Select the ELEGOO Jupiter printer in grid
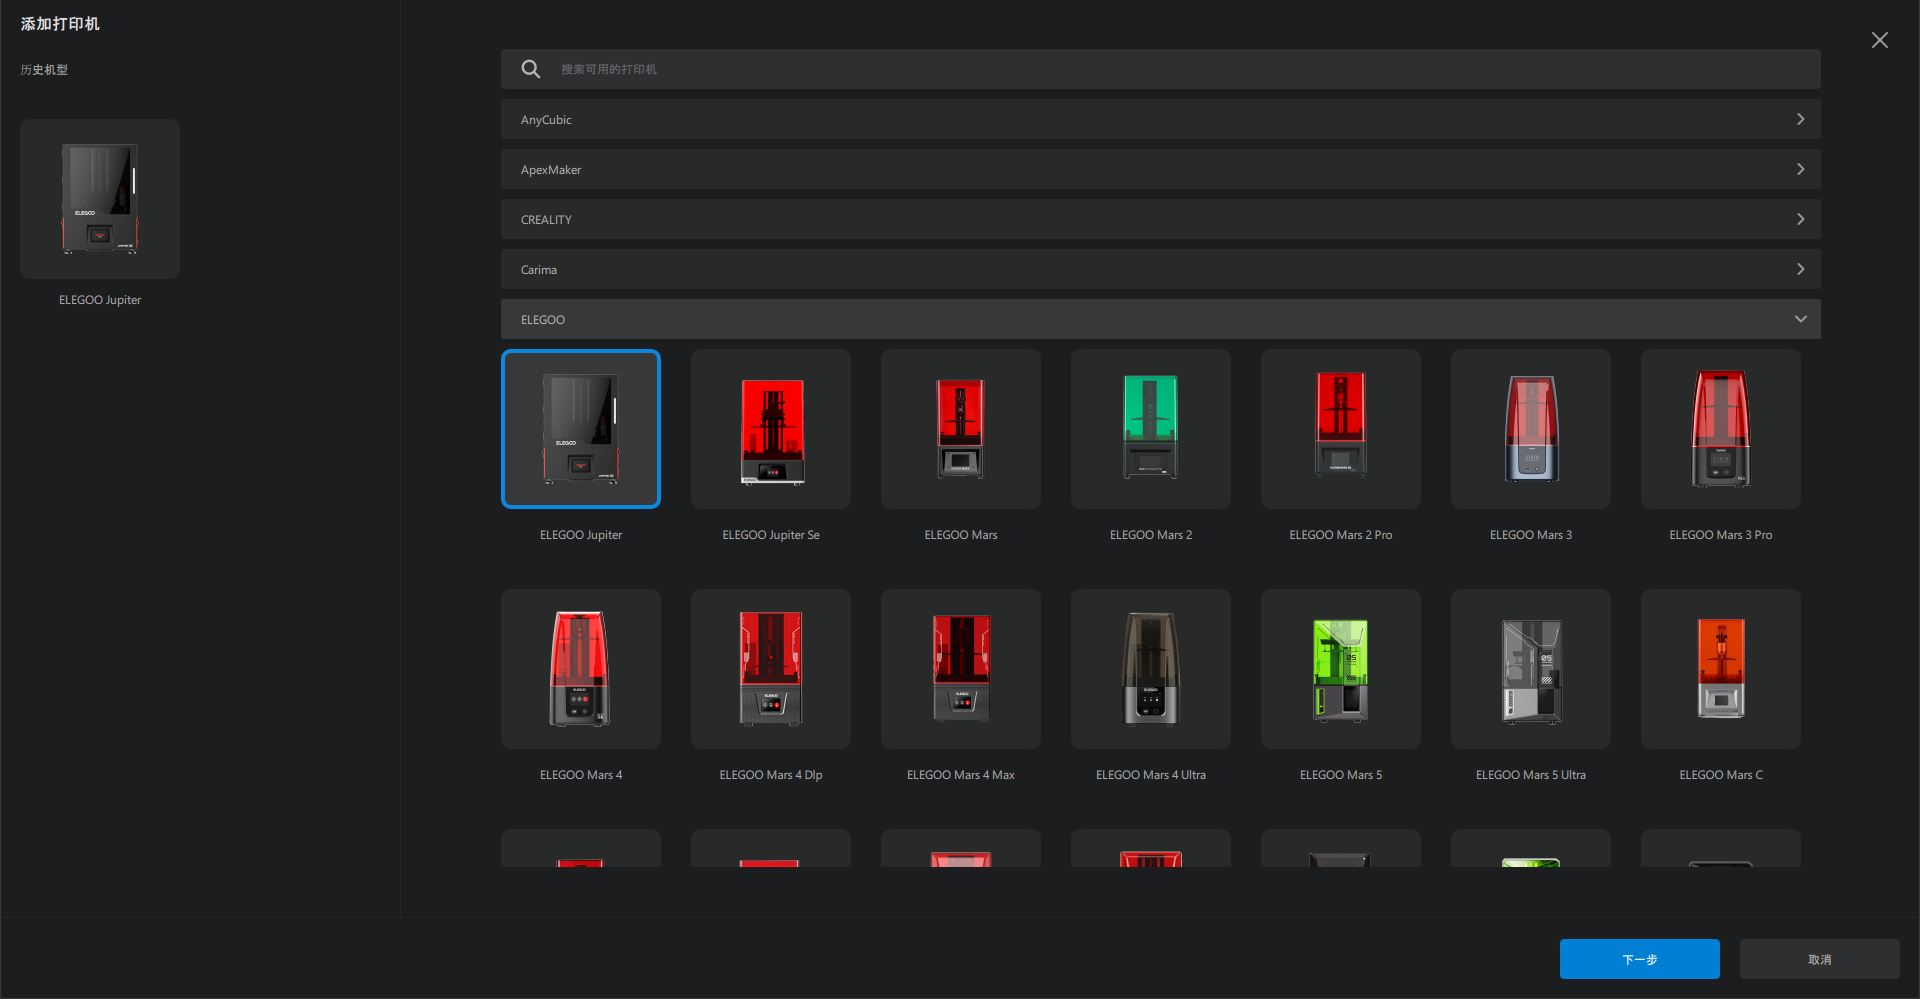Viewport: 1920px width, 999px height. coord(581,429)
